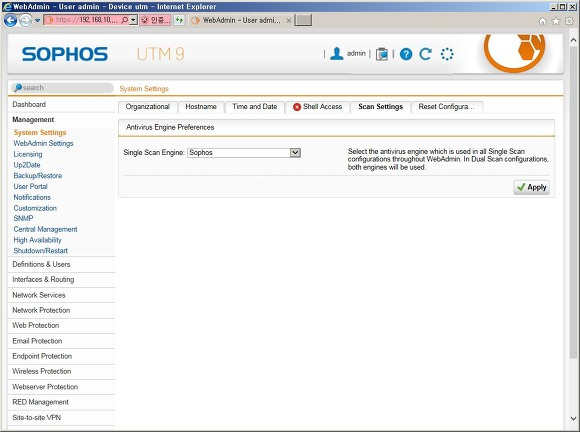Open Customization page
The height and width of the screenshot is (432, 580).
click(x=35, y=208)
